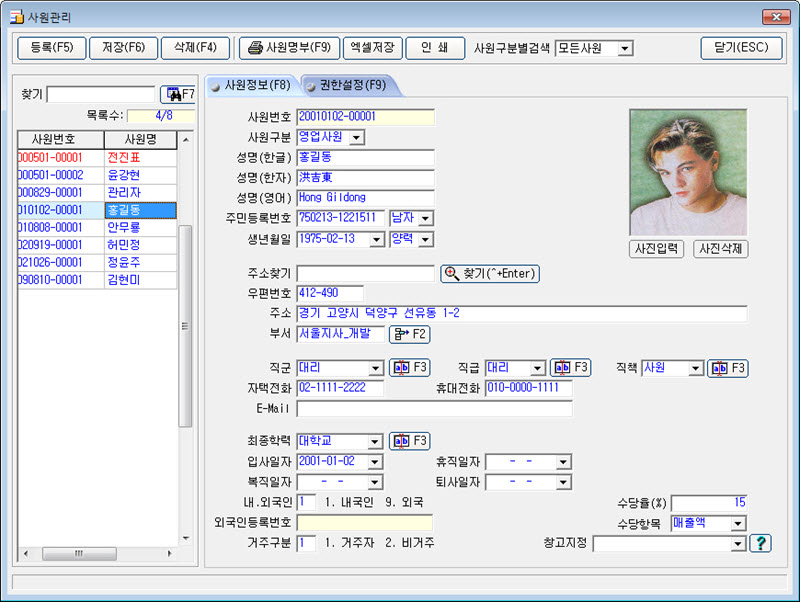800x602 pixels.
Task: Open department picker F2 button
Action: (x=410, y=334)
